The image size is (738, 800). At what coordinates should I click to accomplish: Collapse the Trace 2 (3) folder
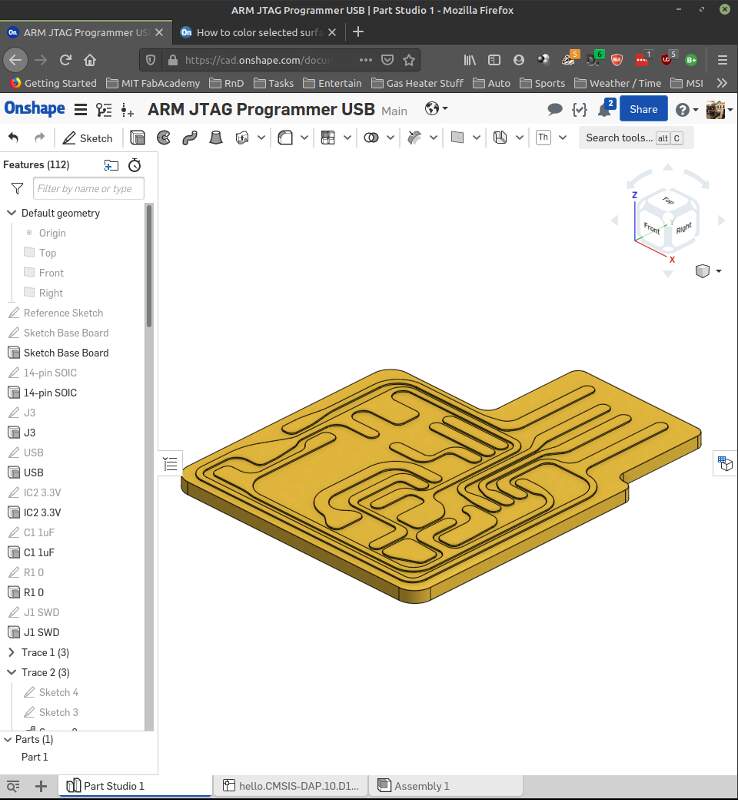[11, 672]
